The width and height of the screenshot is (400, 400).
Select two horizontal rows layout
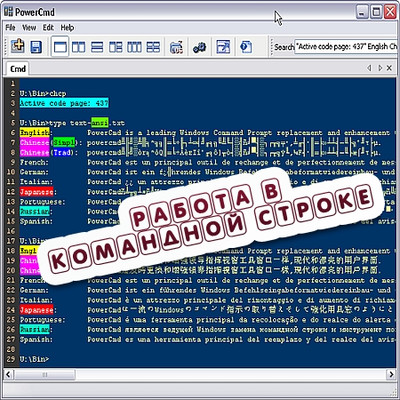[x=97, y=47]
